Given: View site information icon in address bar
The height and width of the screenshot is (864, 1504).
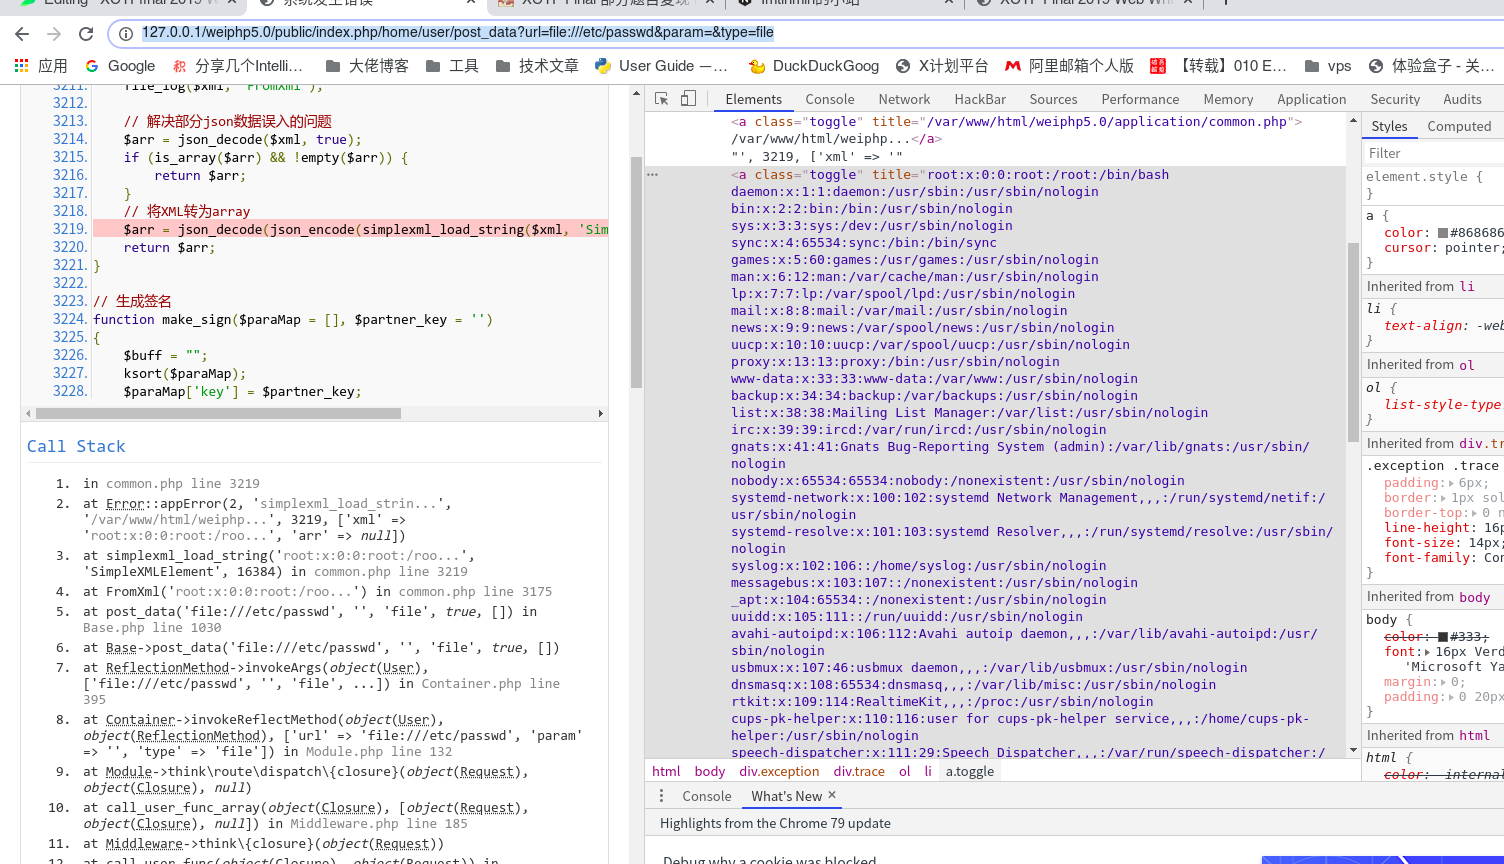Looking at the screenshot, I should (126, 33).
